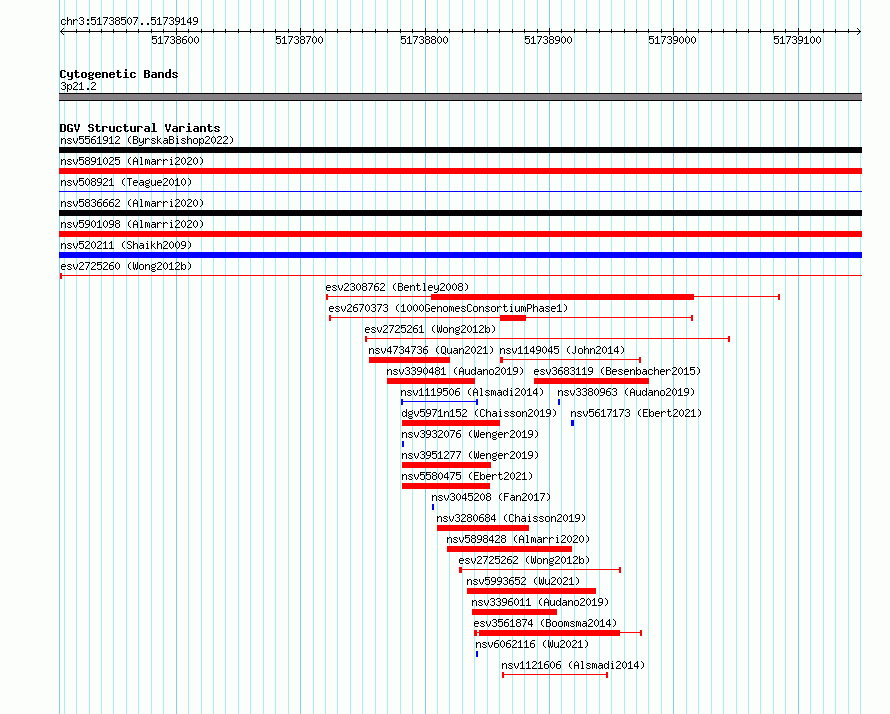
Task: Click the nsv5891025 (Almarri2020) variant label
Action: (x=132, y=161)
